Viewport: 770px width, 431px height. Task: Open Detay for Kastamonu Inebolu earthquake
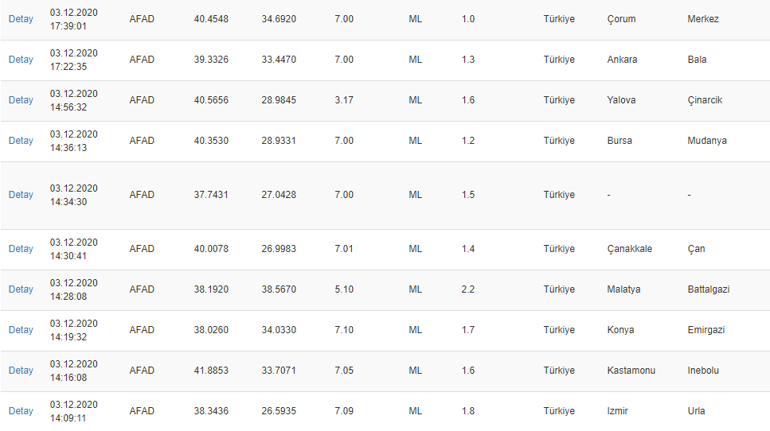[x=21, y=370]
